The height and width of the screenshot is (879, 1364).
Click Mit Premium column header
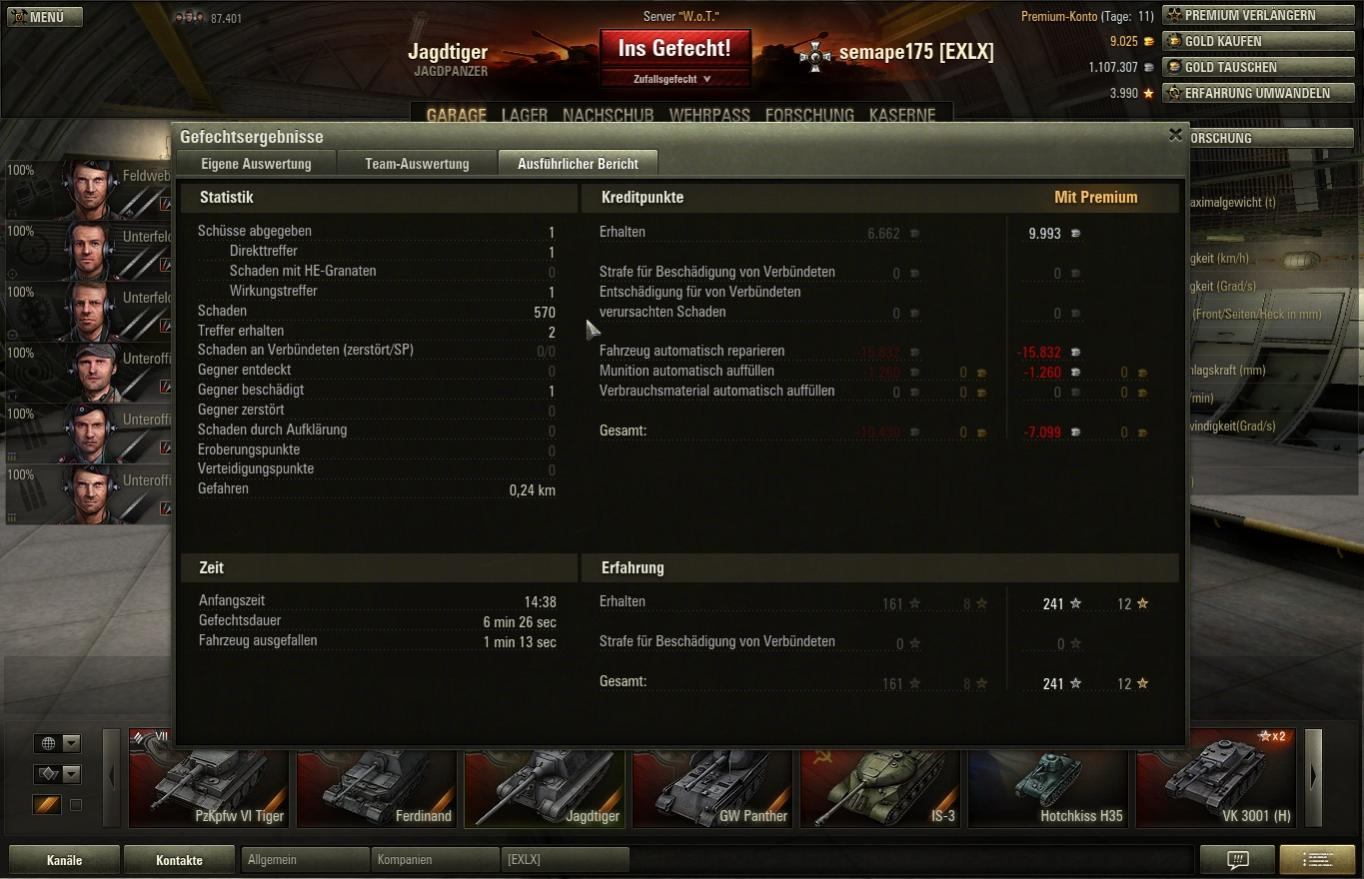(1096, 197)
